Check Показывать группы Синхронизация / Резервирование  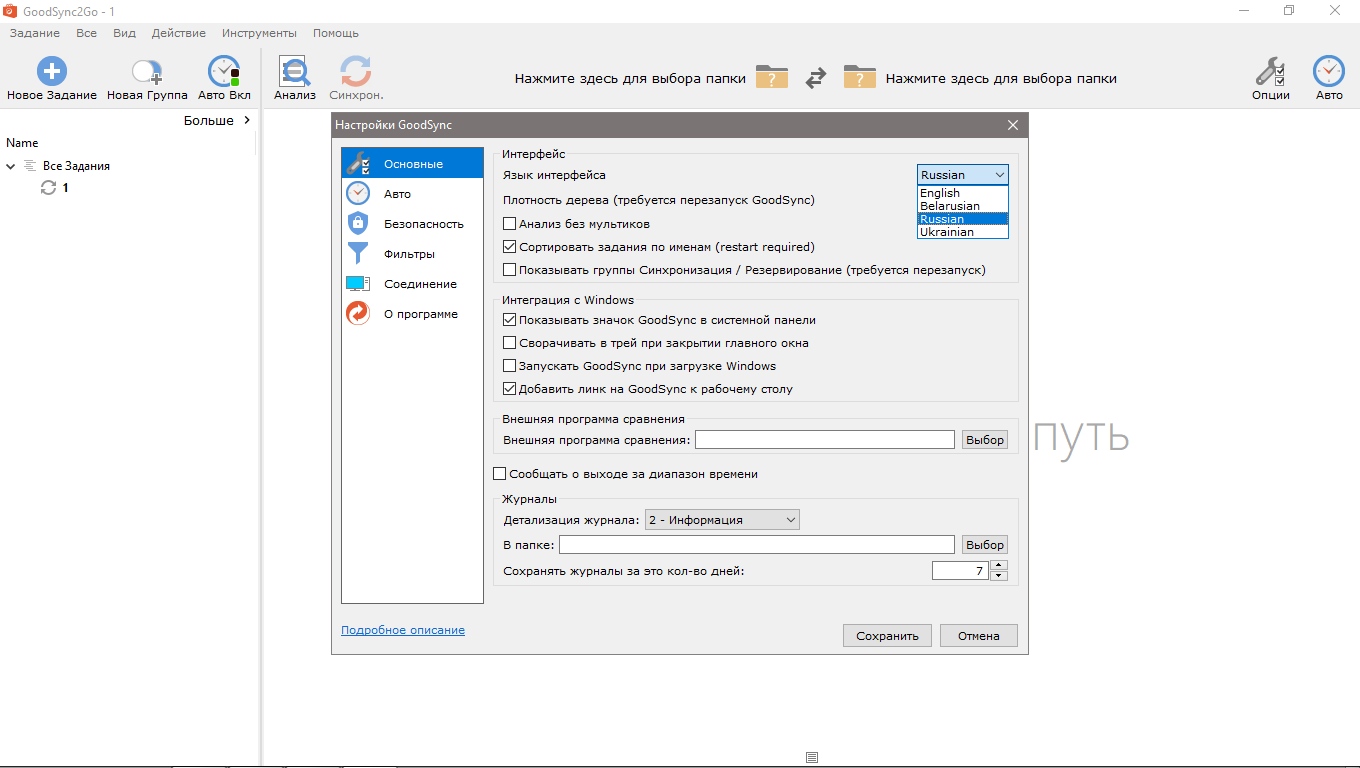coord(510,270)
